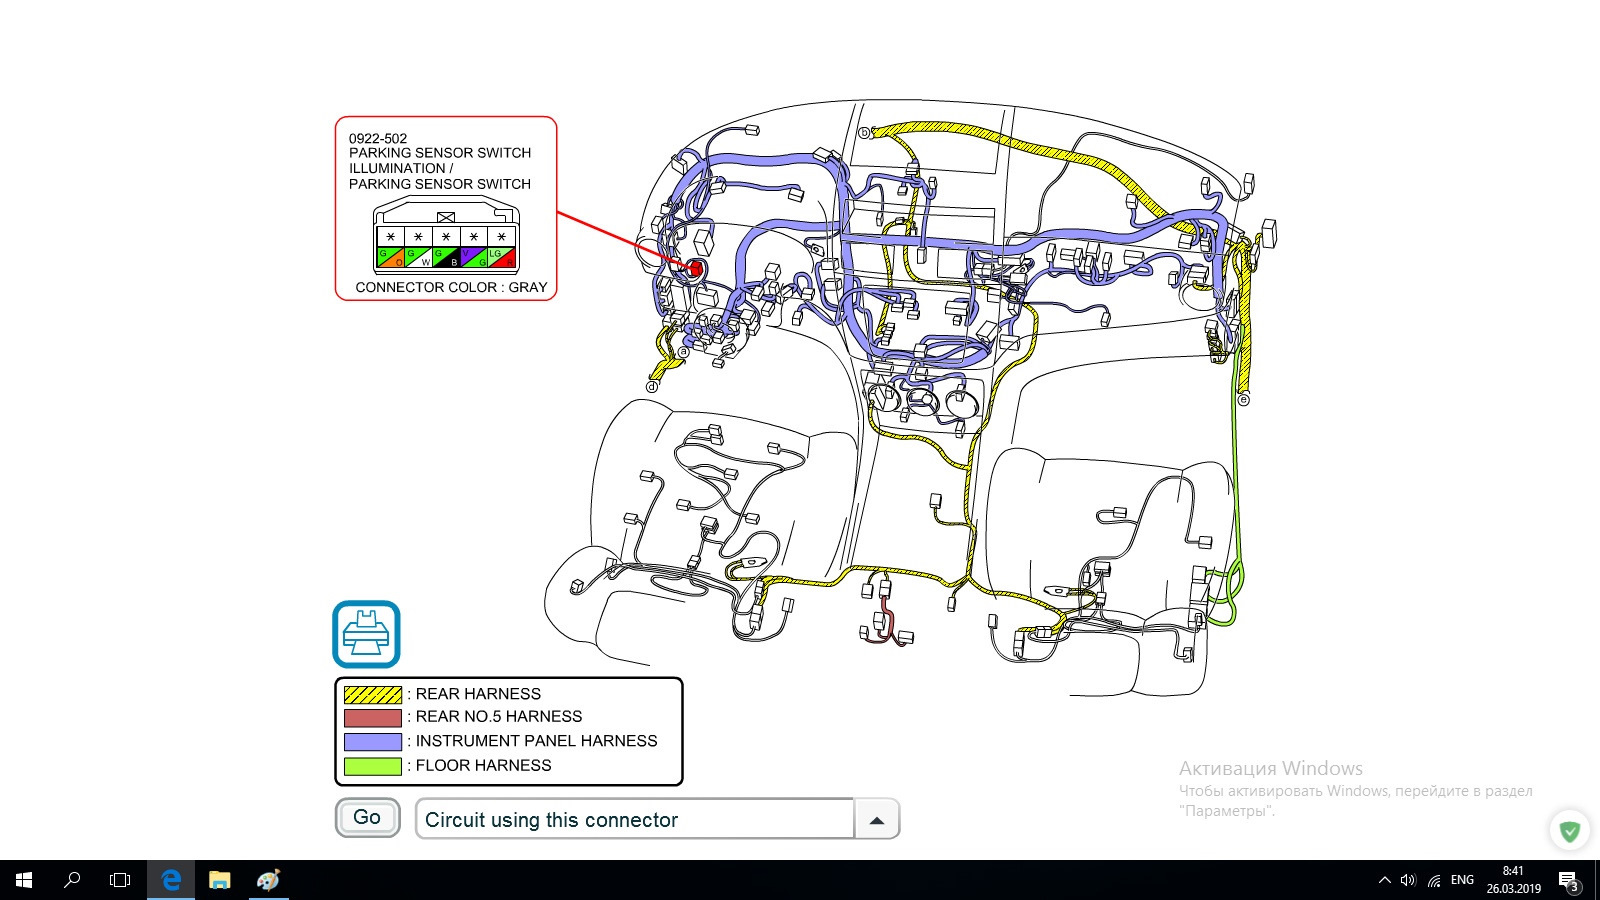Open the volume control in tray

[1408, 880]
